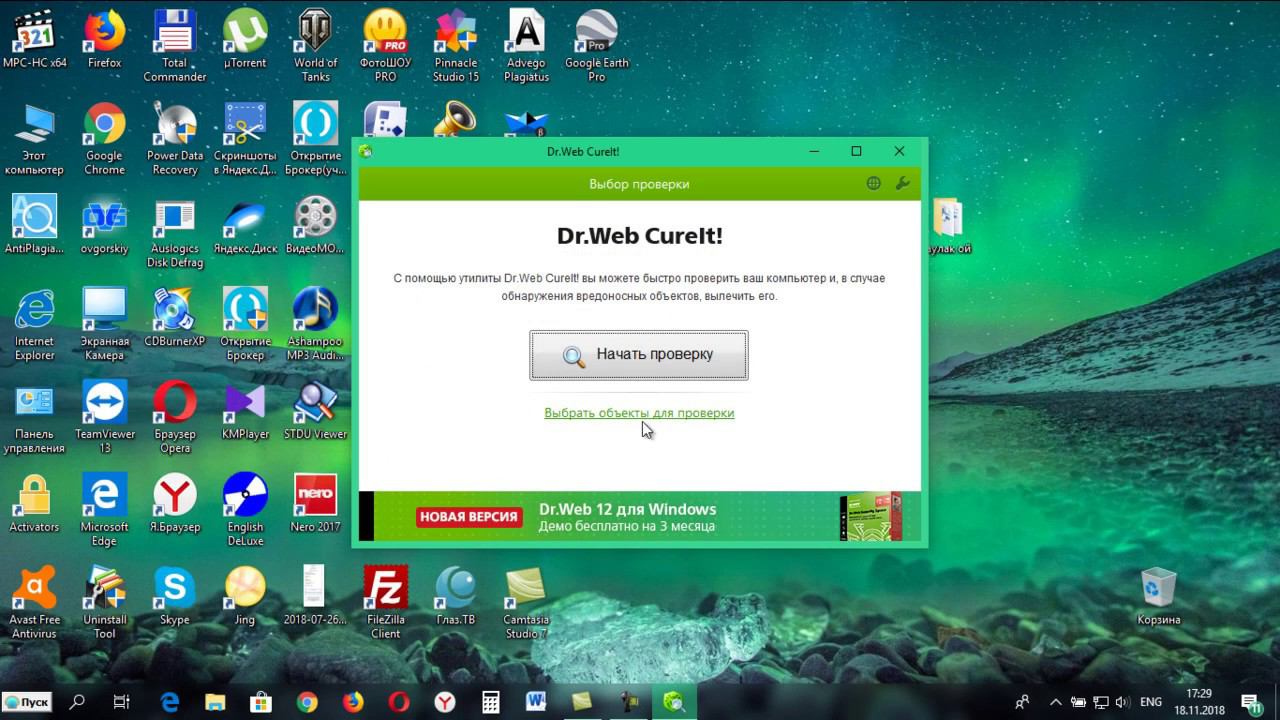
Task: Select Панель управления desktop icon
Action: 35,419
